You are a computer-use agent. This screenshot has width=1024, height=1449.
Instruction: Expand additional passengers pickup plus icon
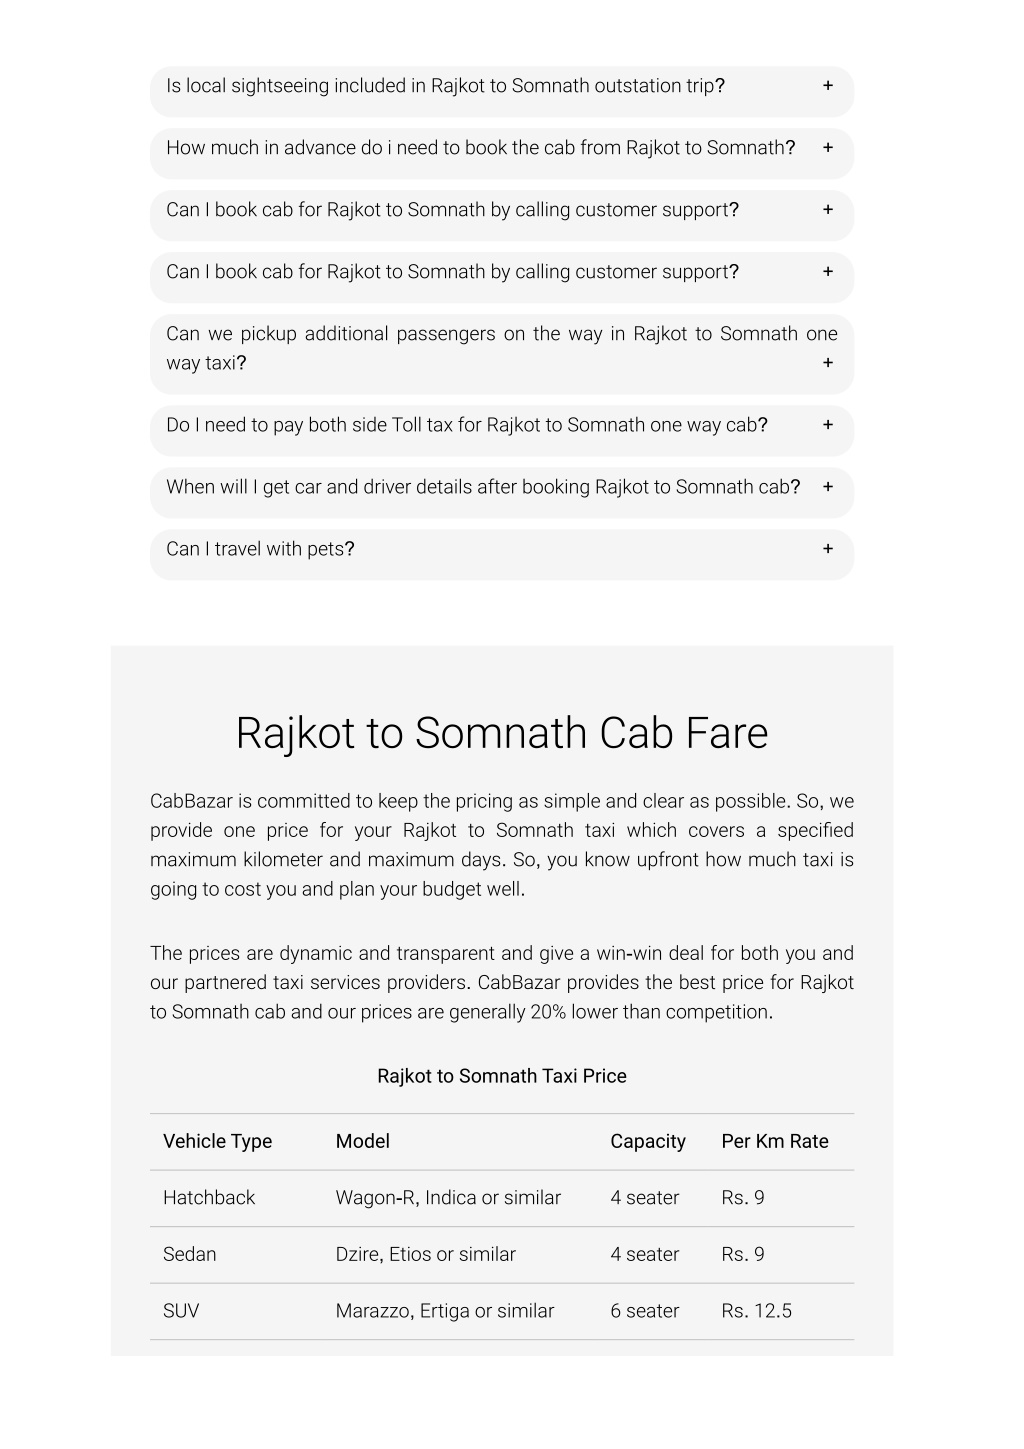[x=827, y=363]
